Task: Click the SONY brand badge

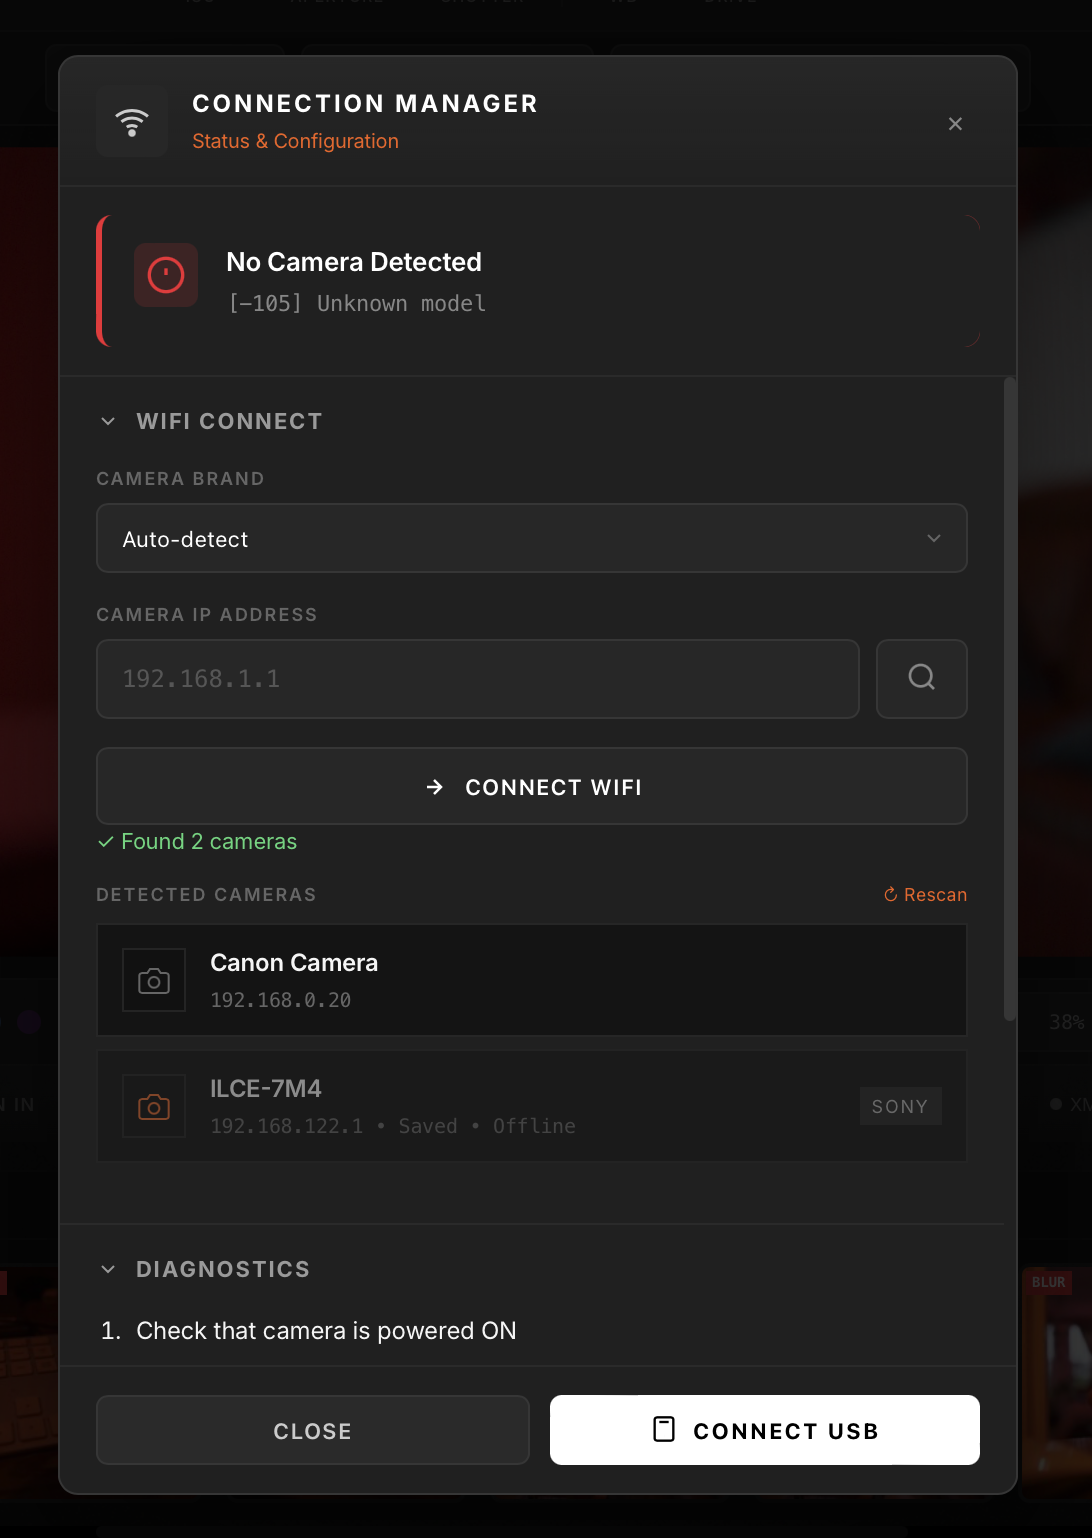Action: [900, 1106]
